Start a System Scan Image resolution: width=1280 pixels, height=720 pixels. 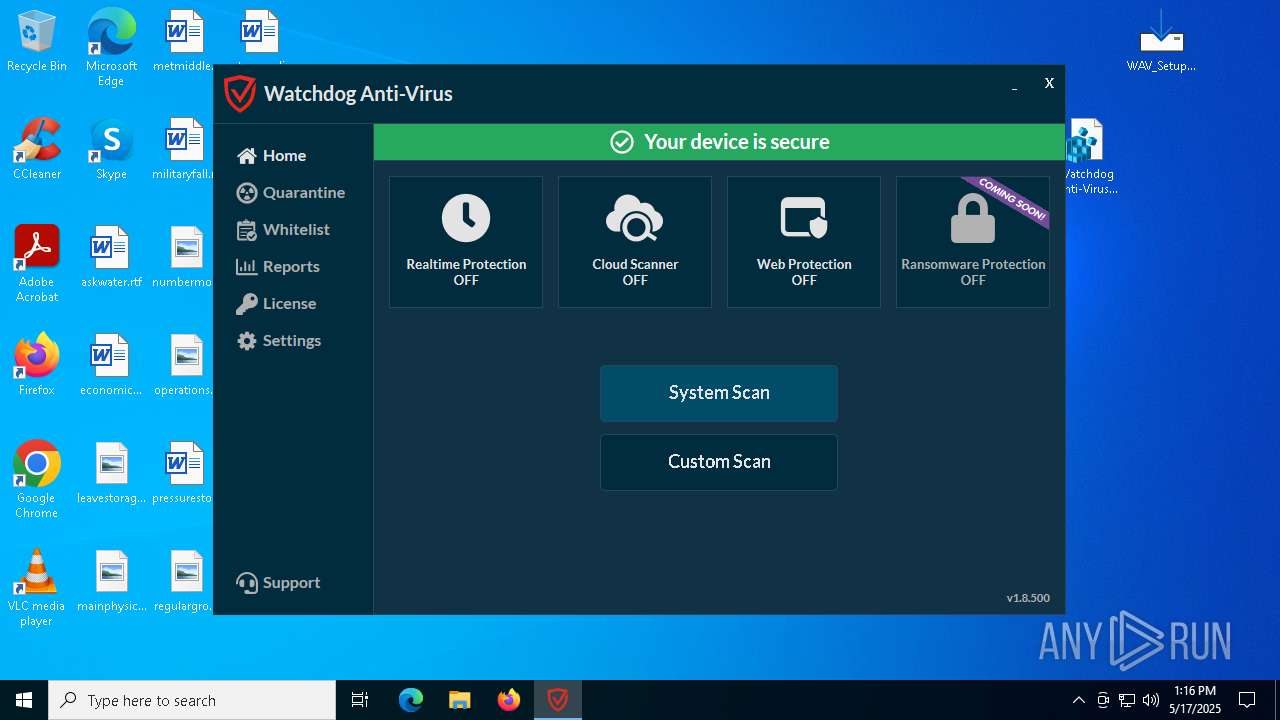click(719, 393)
